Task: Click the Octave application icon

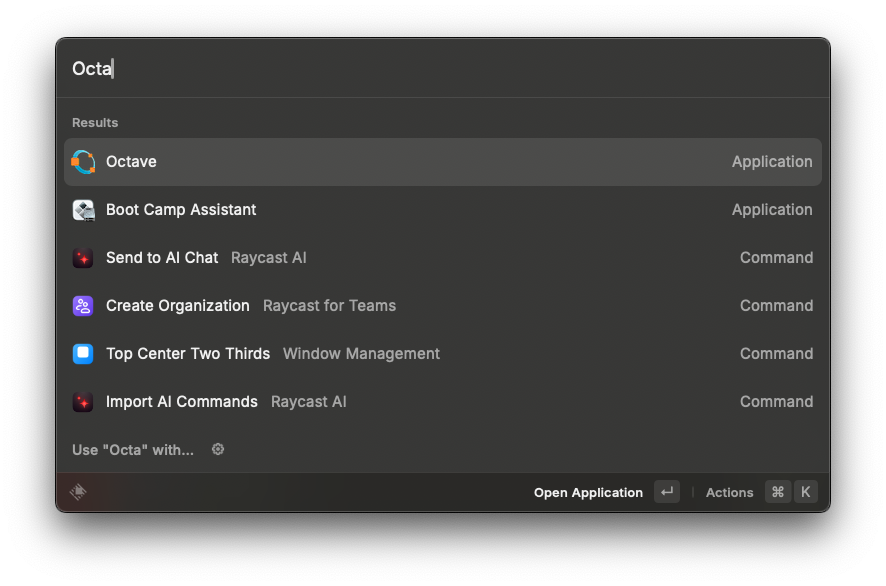Action: click(83, 162)
